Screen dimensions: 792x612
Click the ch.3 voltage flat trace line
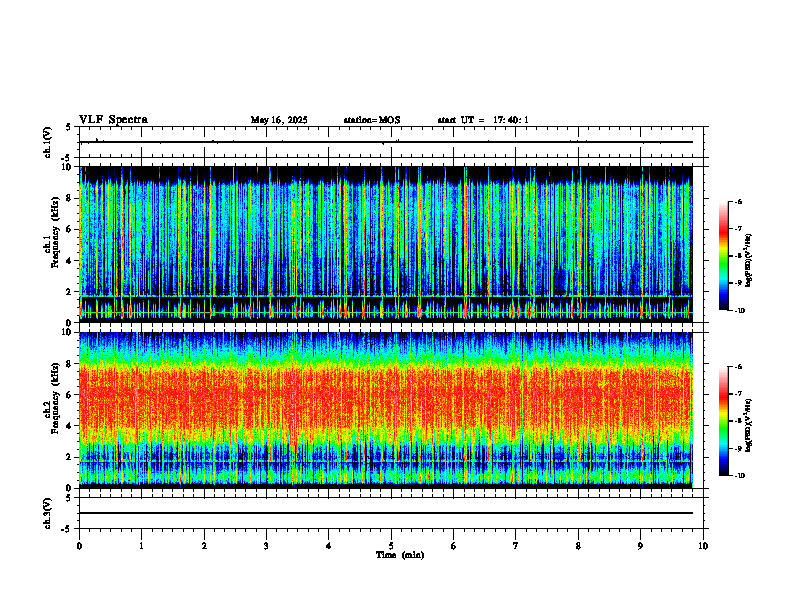(x=386, y=513)
